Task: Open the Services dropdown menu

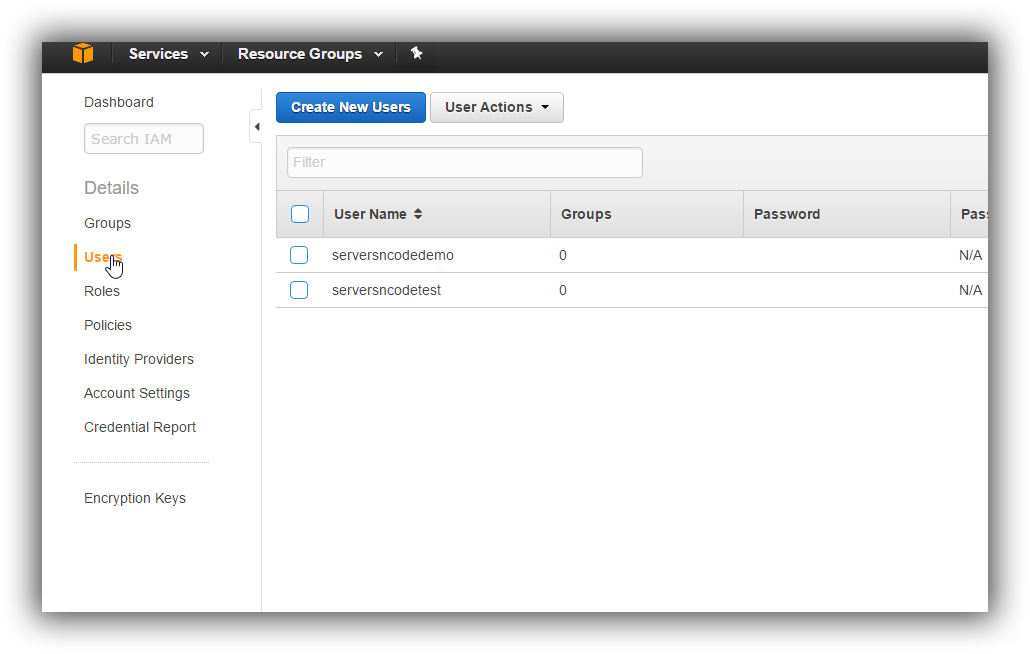Action: (x=168, y=54)
